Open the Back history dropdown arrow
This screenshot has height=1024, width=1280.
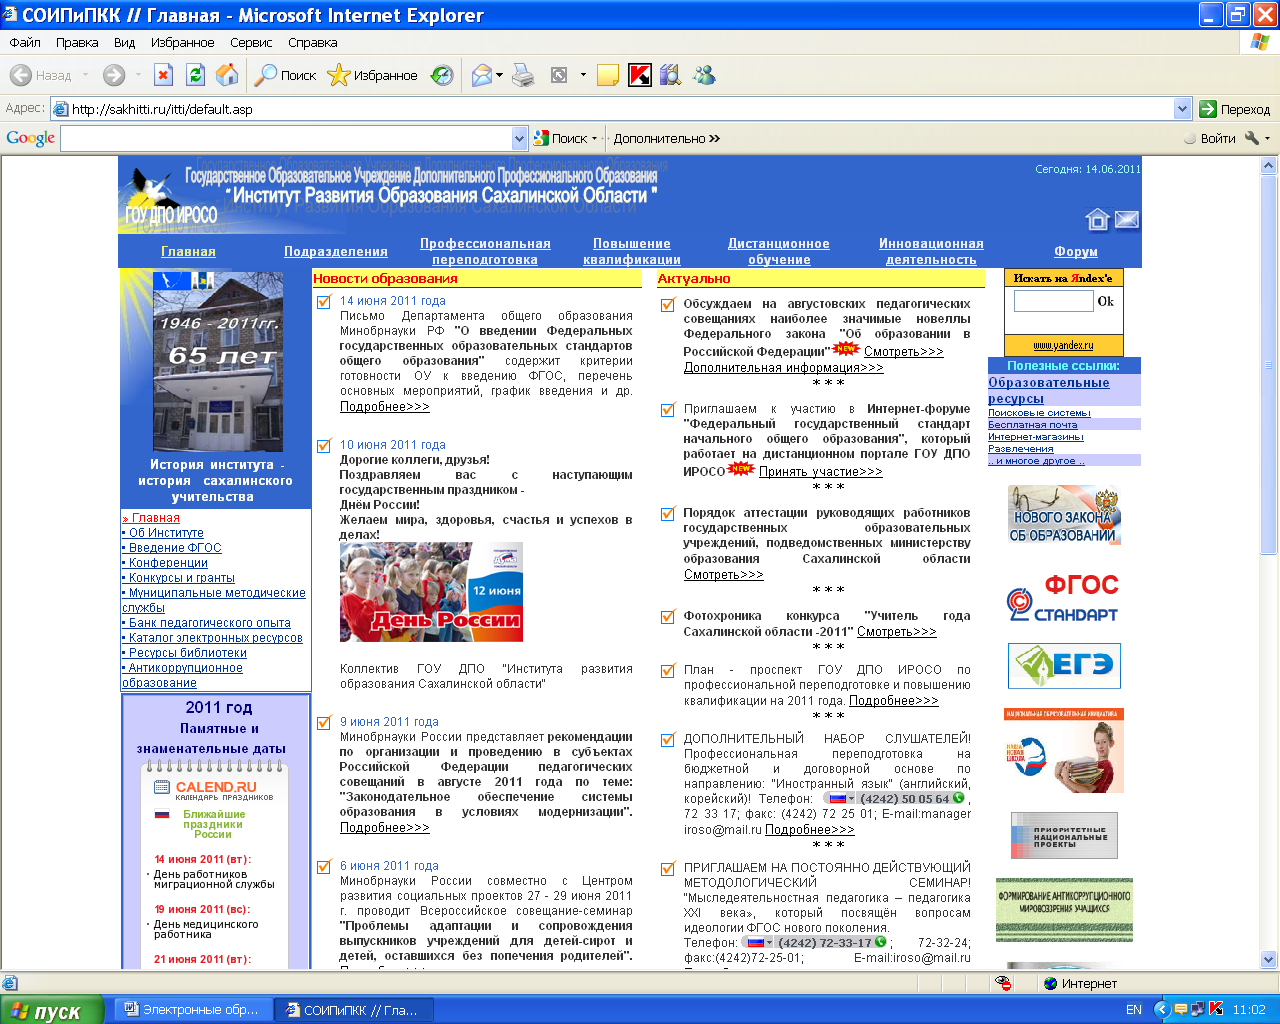click(85, 75)
